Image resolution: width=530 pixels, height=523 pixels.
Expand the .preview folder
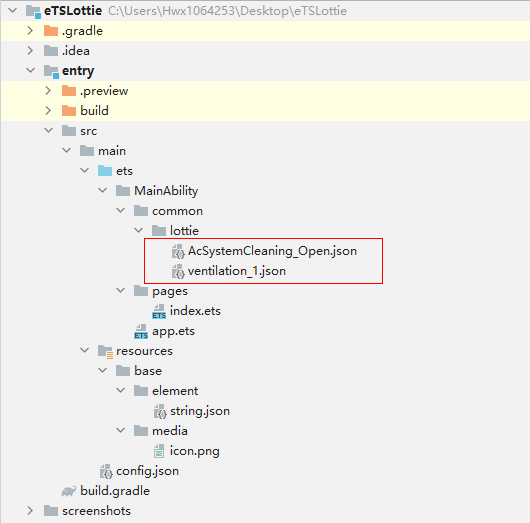(x=48, y=91)
